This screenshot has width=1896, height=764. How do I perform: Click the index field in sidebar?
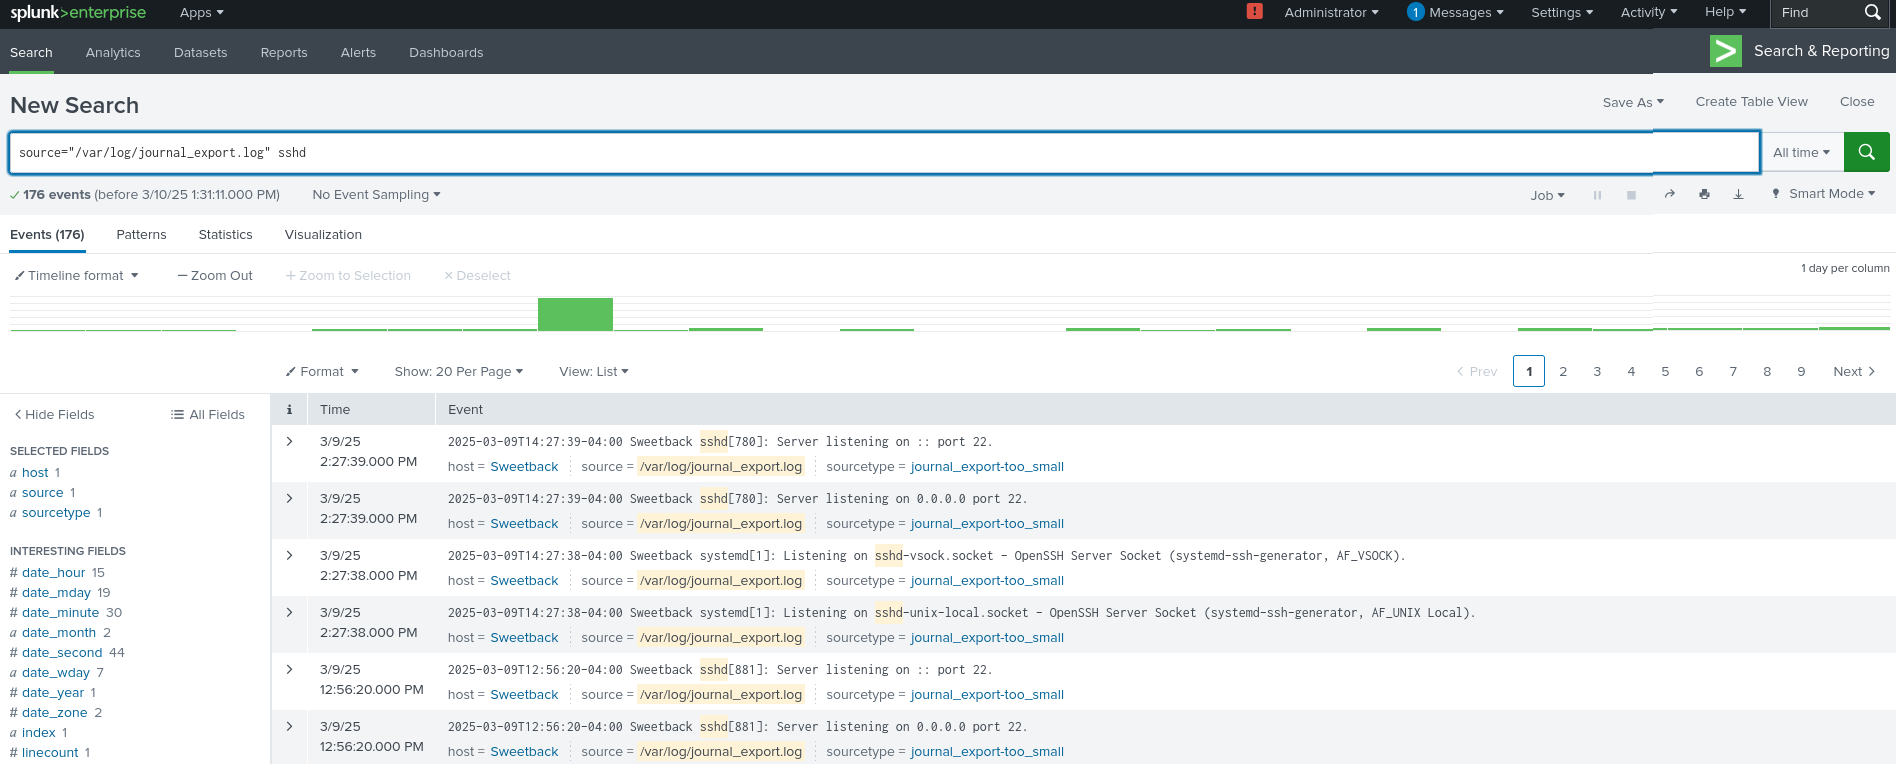pyautogui.click(x=39, y=732)
